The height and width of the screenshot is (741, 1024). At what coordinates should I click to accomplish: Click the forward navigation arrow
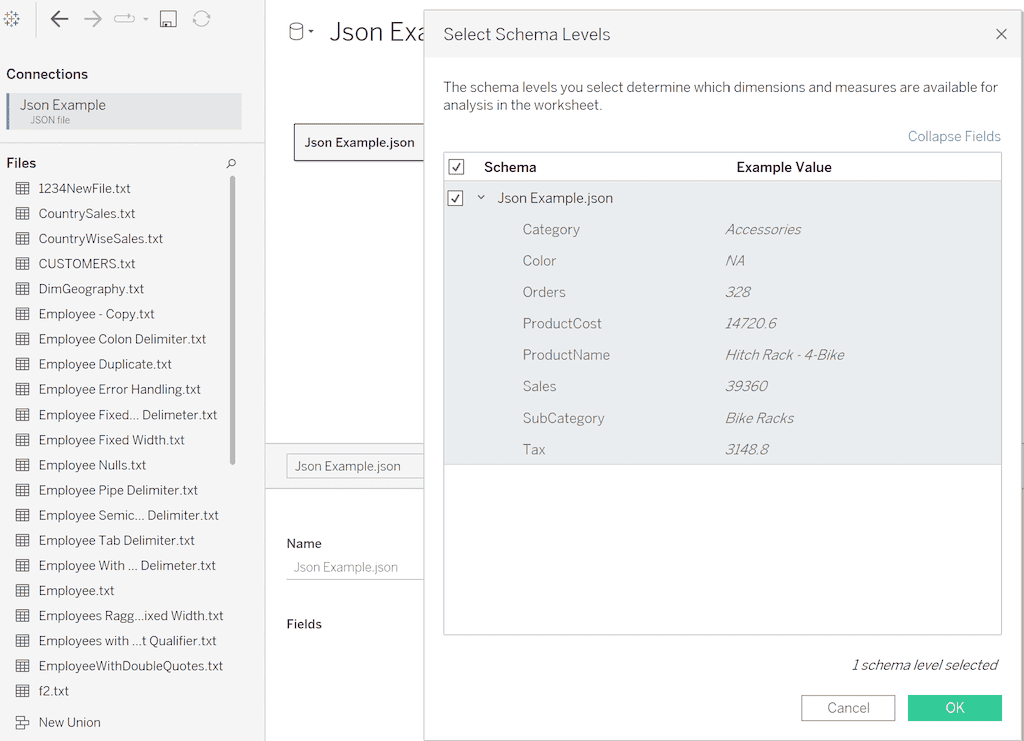pyautogui.click(x=92, y=18)
